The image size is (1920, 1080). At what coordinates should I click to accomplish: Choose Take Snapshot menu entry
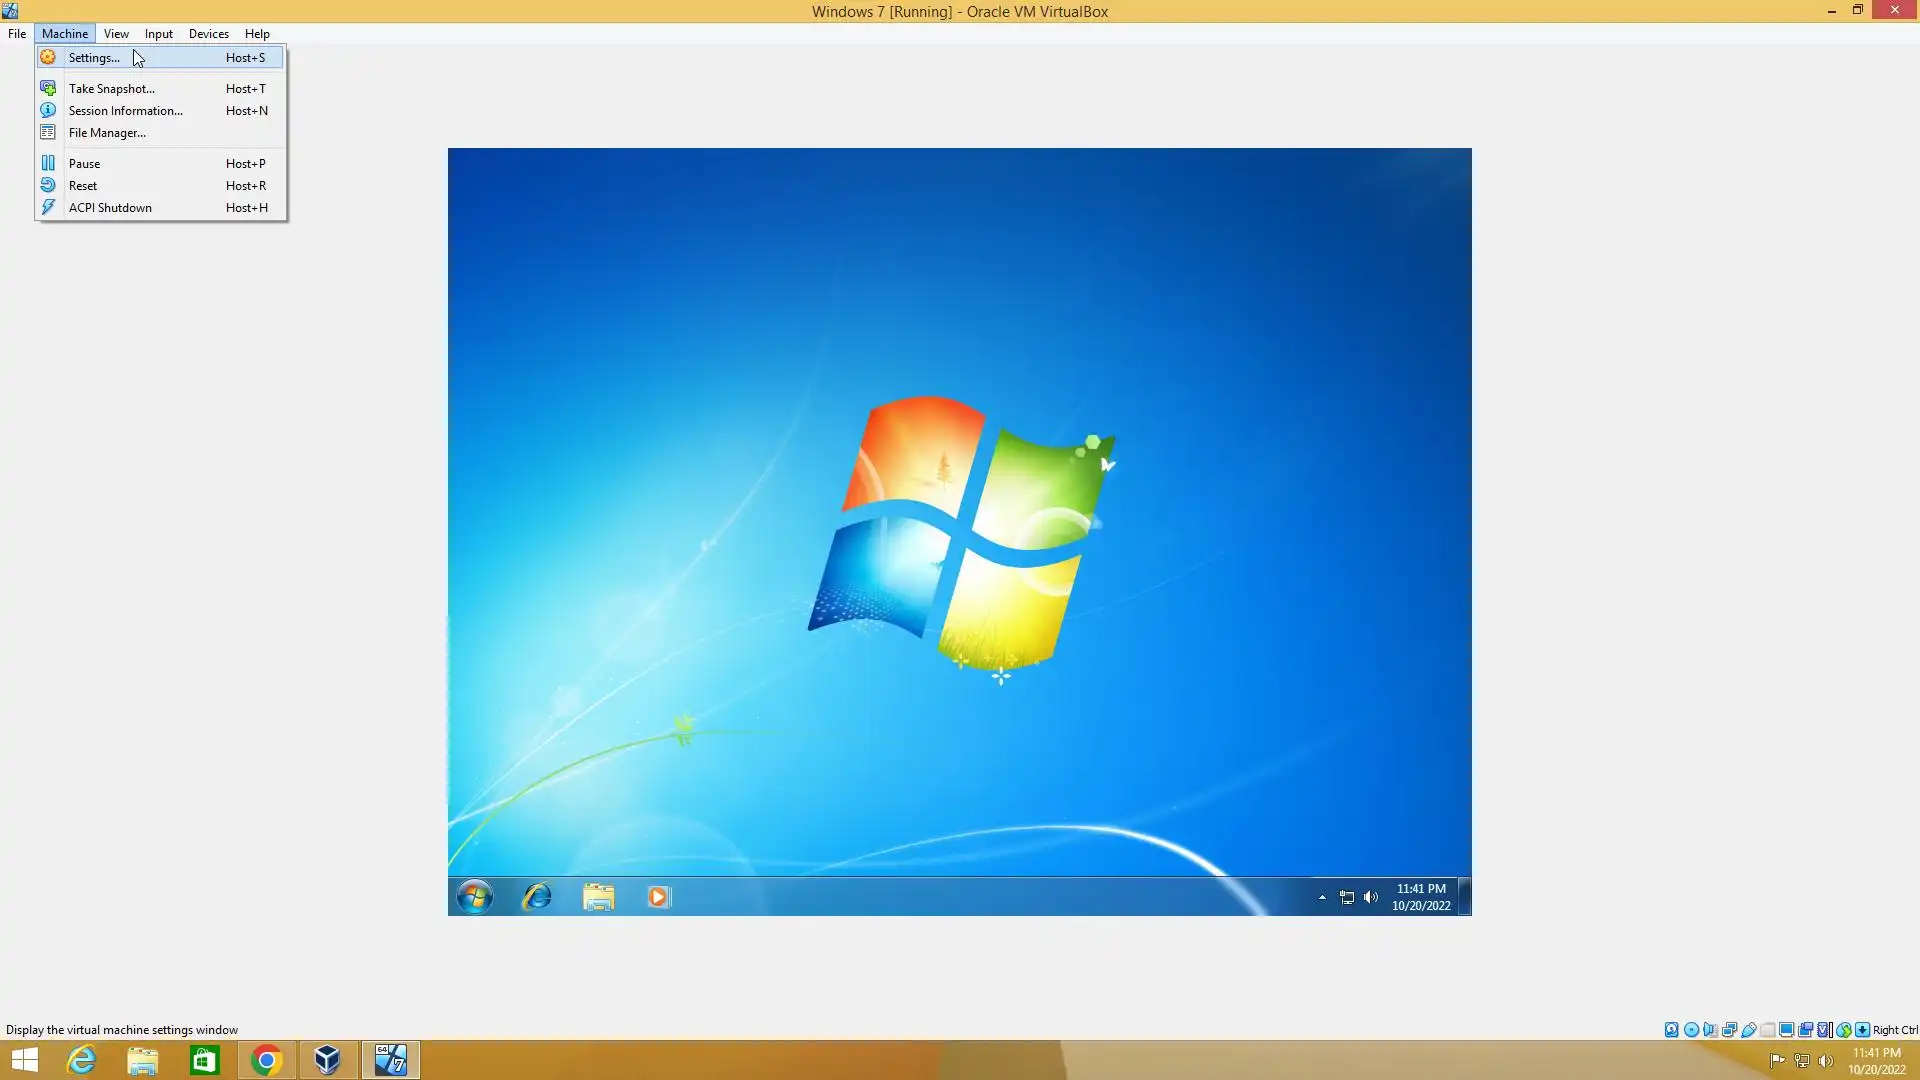pyautogui.click(x=111, y=89)
